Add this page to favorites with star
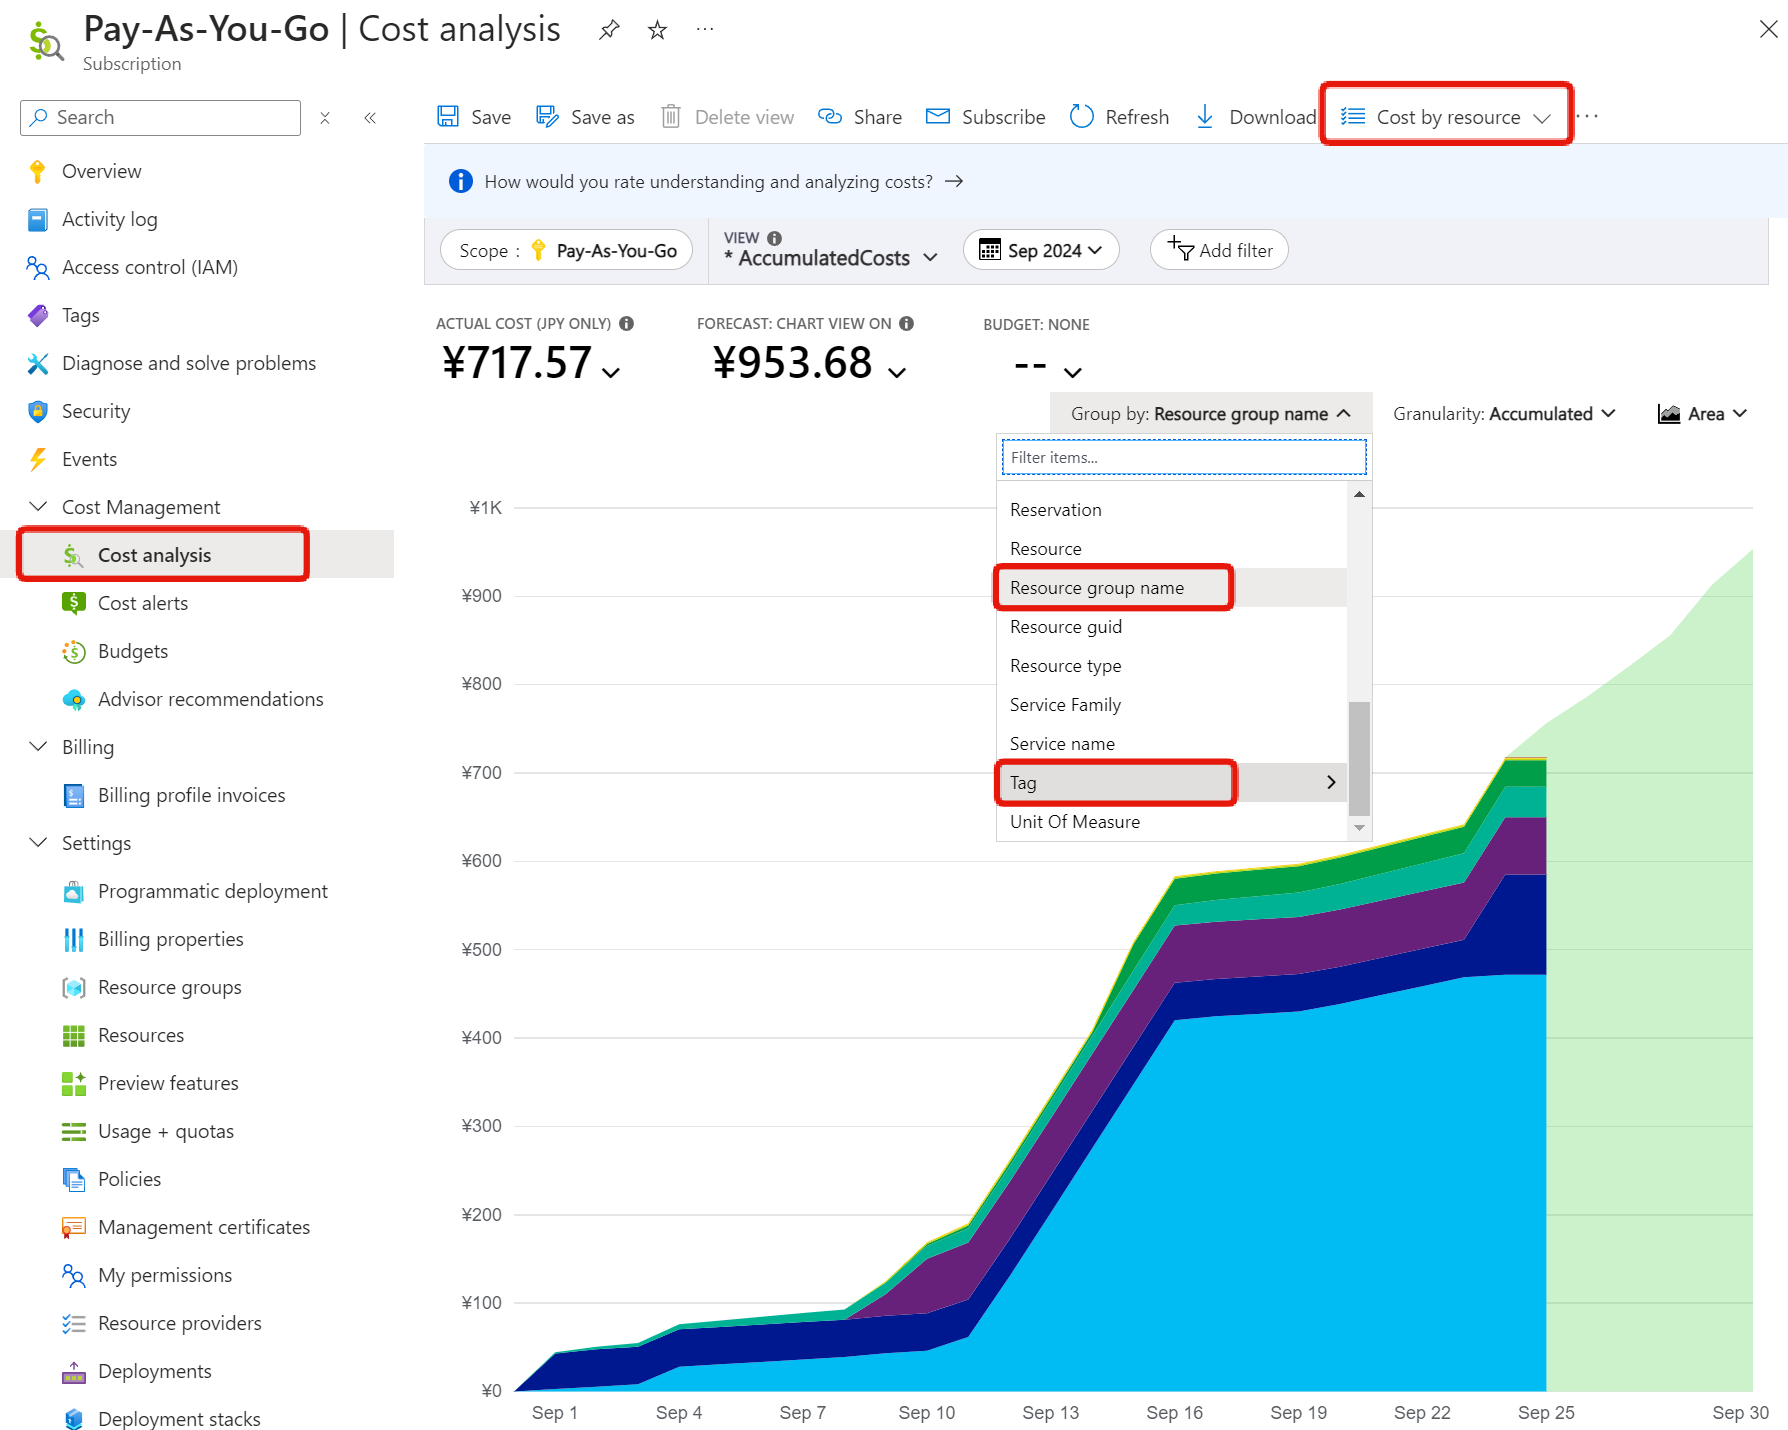Viewport: 1788px width, 1430px height. point(657,30)
